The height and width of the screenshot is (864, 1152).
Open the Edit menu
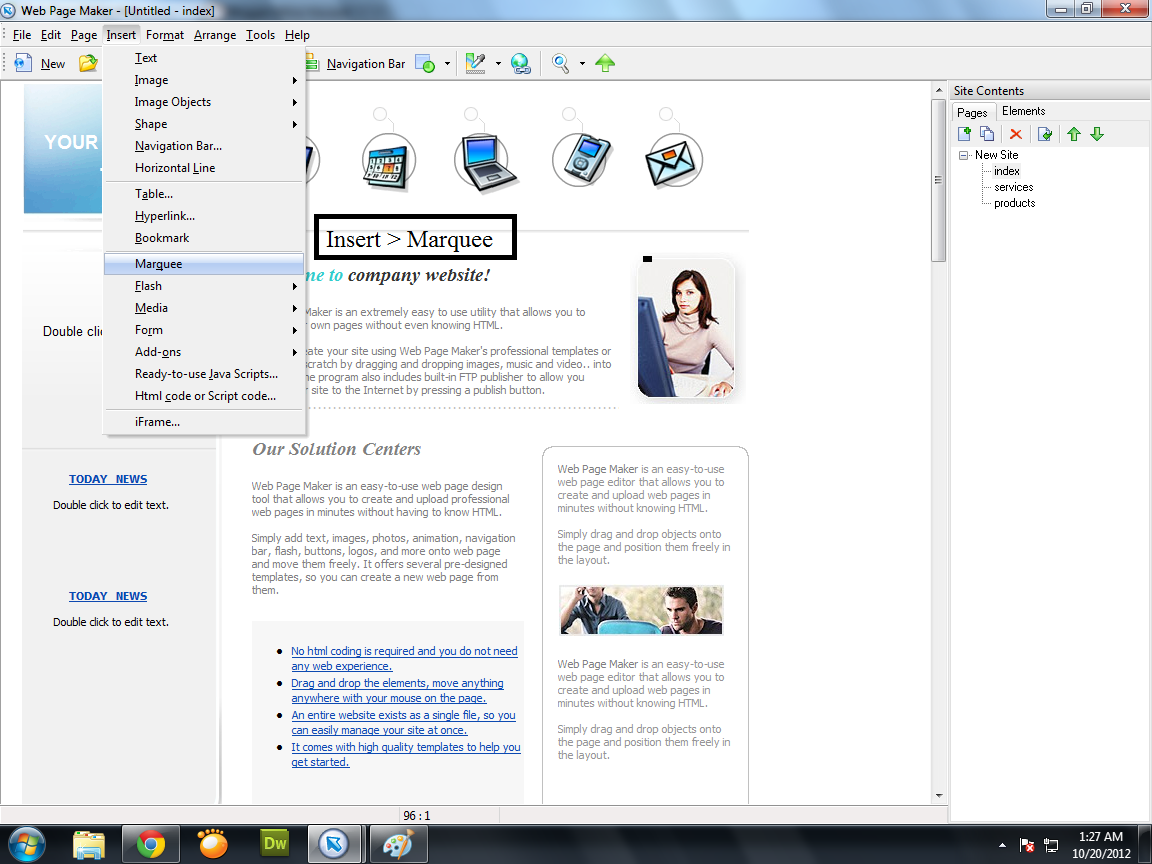pos(51,35)
